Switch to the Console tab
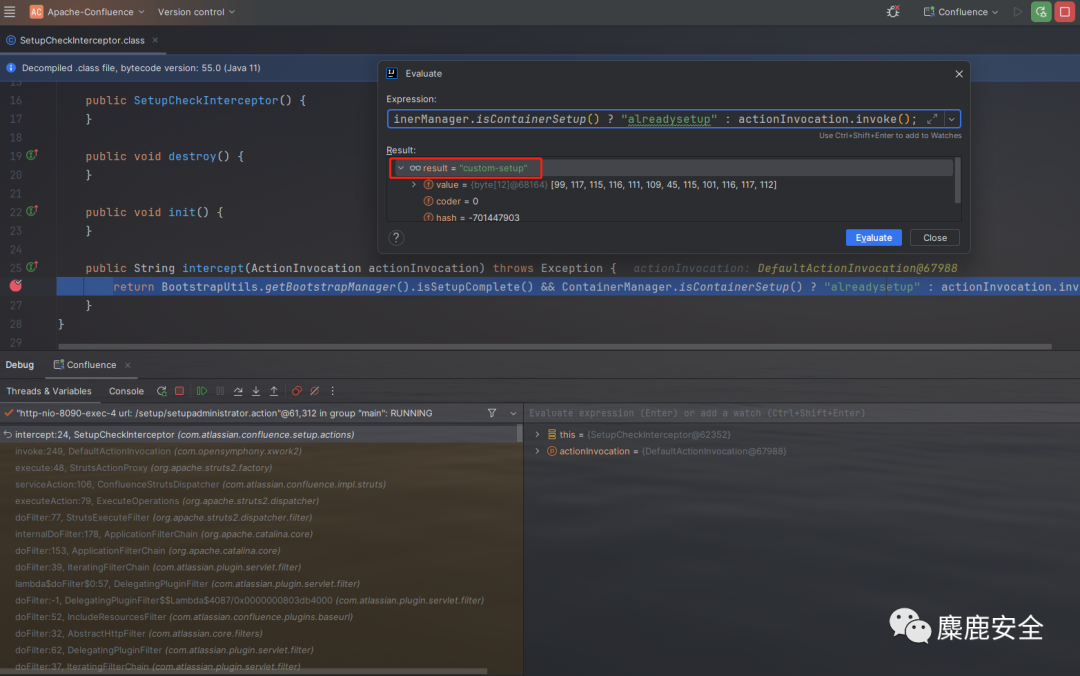Viewport: 1080px width, 676px height. pyautogui.click(x=126, y=391)
